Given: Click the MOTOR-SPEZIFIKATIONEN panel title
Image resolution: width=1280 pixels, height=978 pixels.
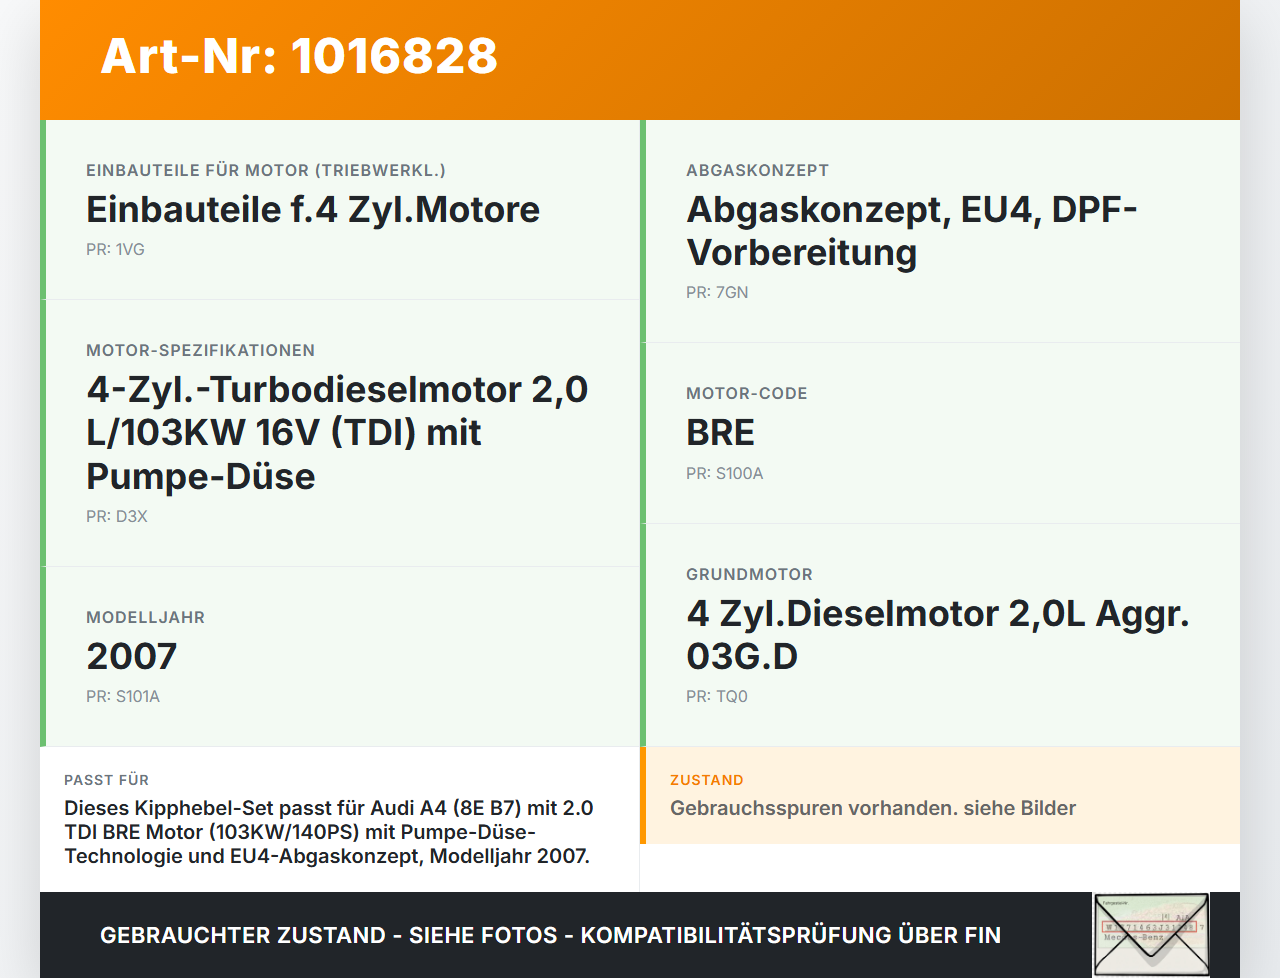Looking at the screenshot, I should click(200, 350).
